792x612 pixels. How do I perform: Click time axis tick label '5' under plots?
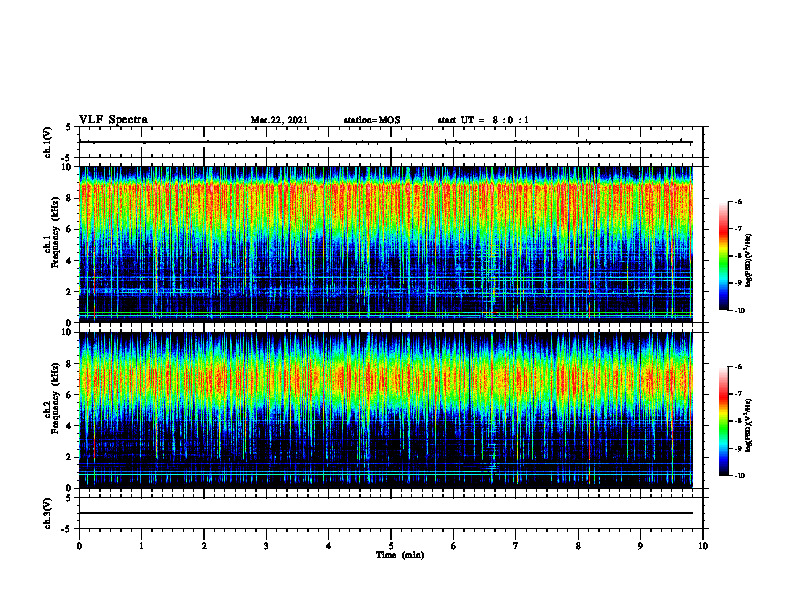pyautogui.click(x=391, y=546)
